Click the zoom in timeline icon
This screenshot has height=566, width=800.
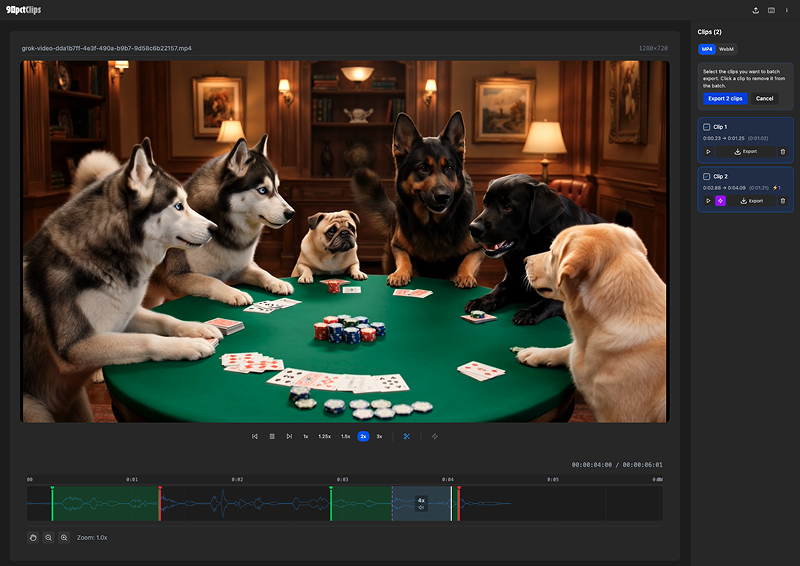pos(64,537)
